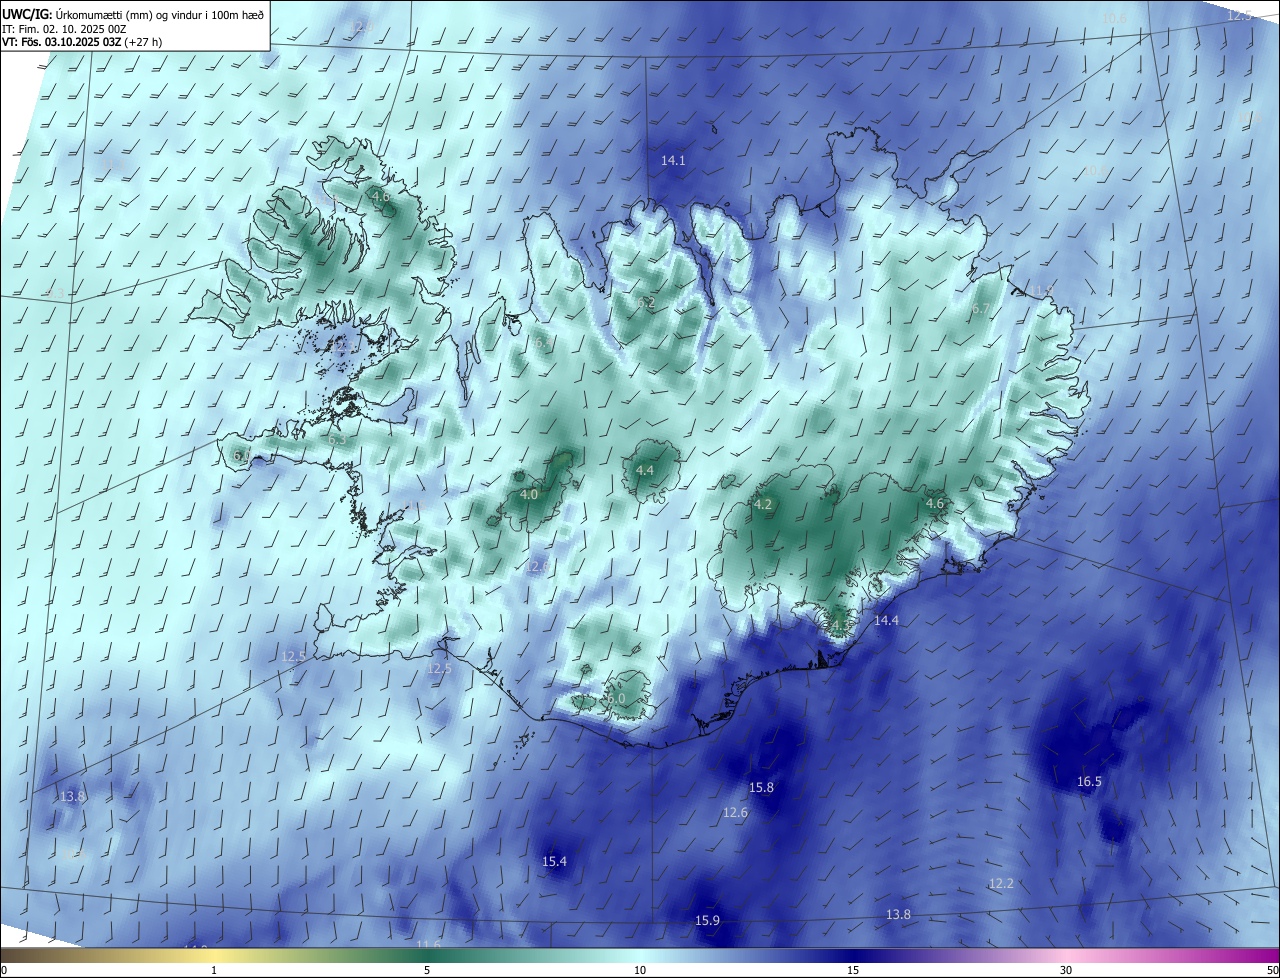Click the map title "Úrkomumætti (mm) og vindur í 100m hæð"
This screenshot has height=978, width=1280.
tap(160, 14)
